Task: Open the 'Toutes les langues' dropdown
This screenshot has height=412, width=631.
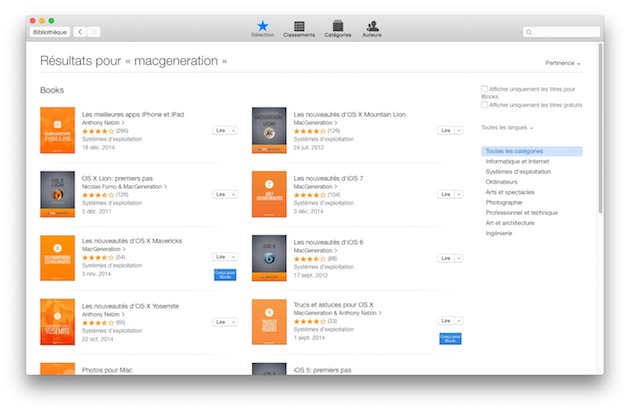Action: 507,128
